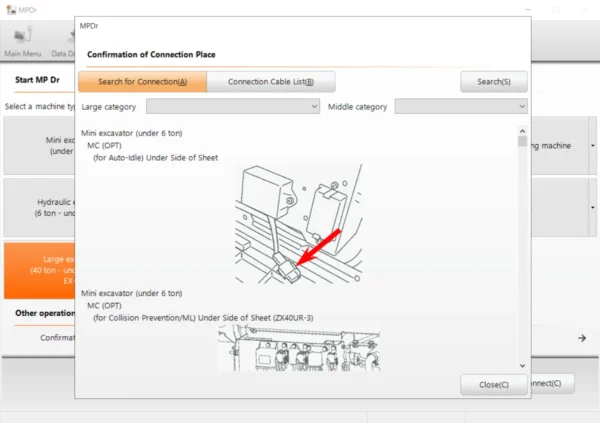
Task: Select orange Large excavator 40 ton type
Action: click(x=39, y=270)
